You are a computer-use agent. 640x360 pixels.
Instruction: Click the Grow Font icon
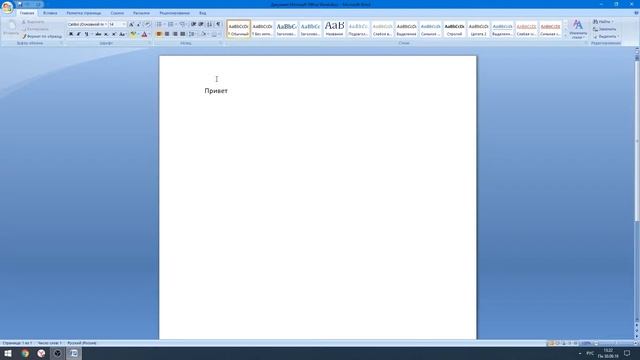point(131,24)
